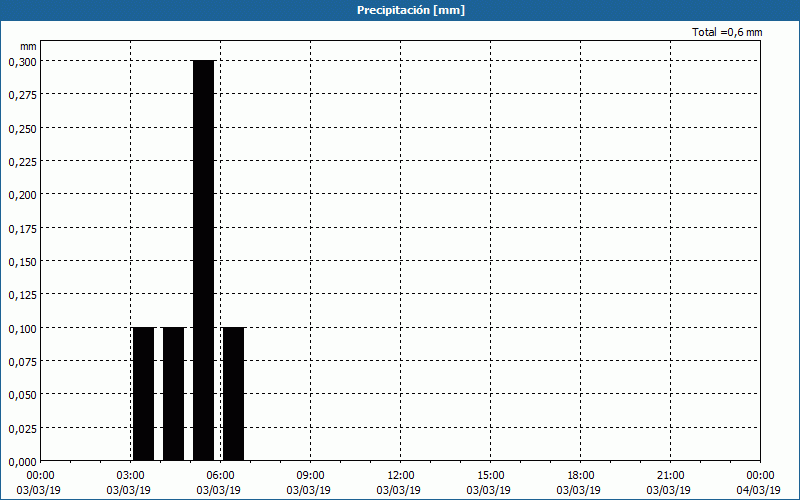Click the 00:00 04/03/19 time label
This screenshot has width=800, height=500.
(759, 483)
